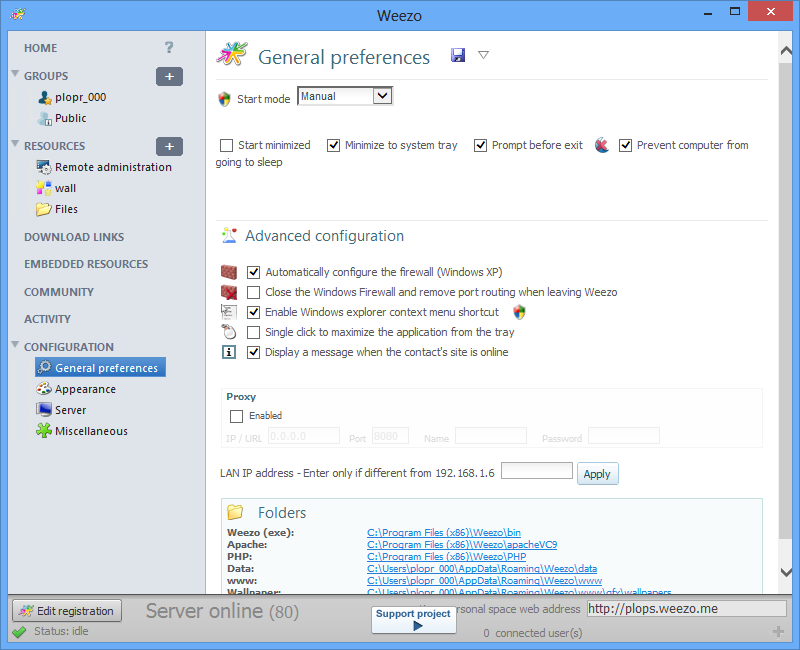The image size is (800, 650).
Task: Click the Remote administration icon
Action: coord(44,167)
